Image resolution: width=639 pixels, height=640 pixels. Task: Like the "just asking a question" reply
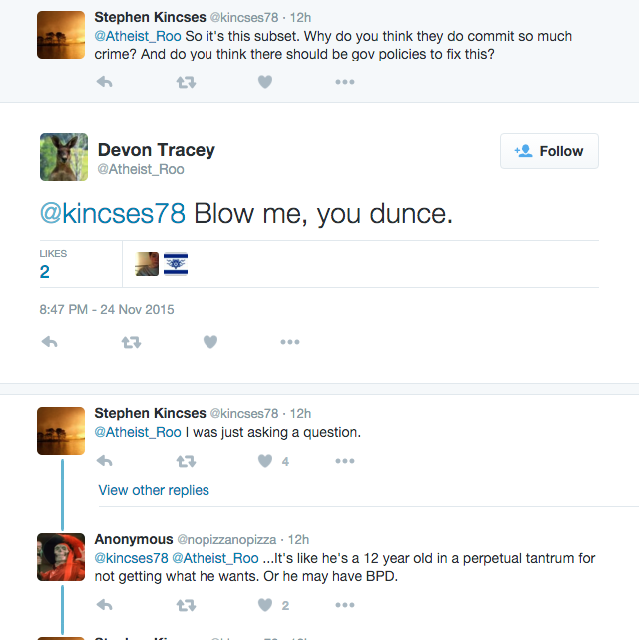[x=265, y=461]
